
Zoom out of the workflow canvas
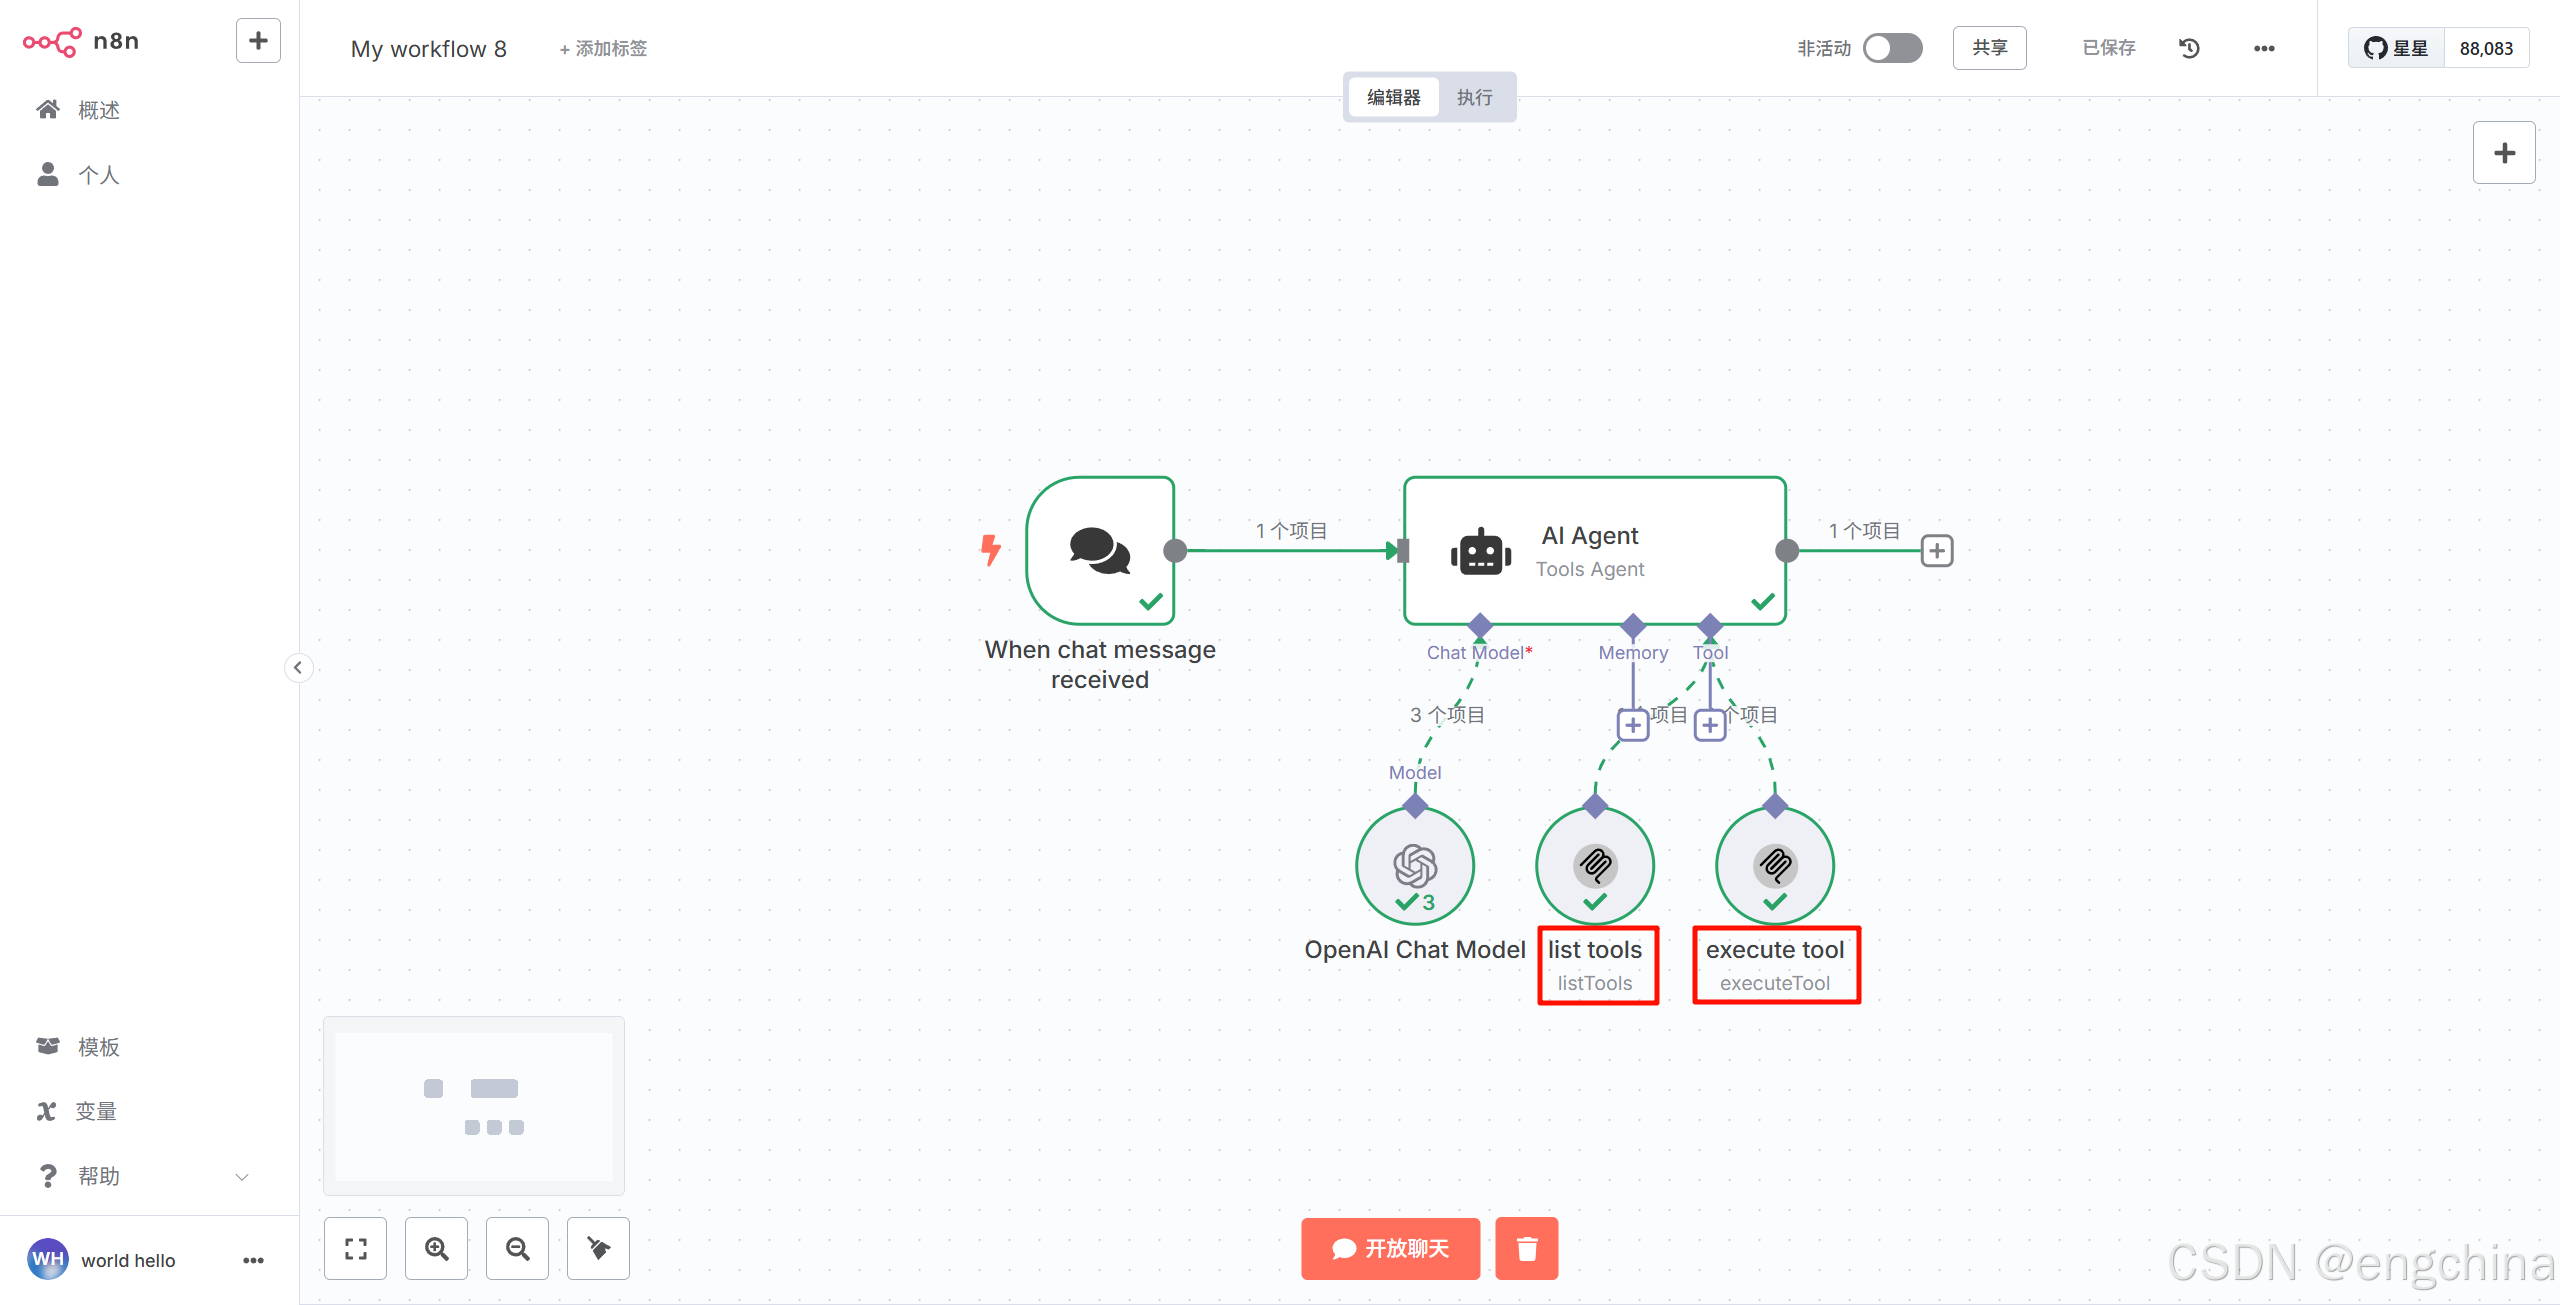tap(517, 1248)
